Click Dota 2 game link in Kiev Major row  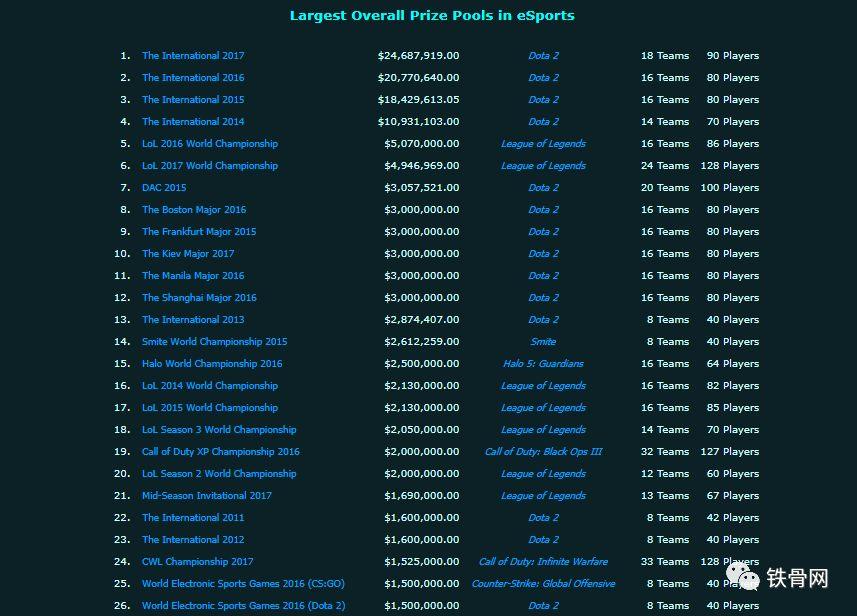[543, 254]
